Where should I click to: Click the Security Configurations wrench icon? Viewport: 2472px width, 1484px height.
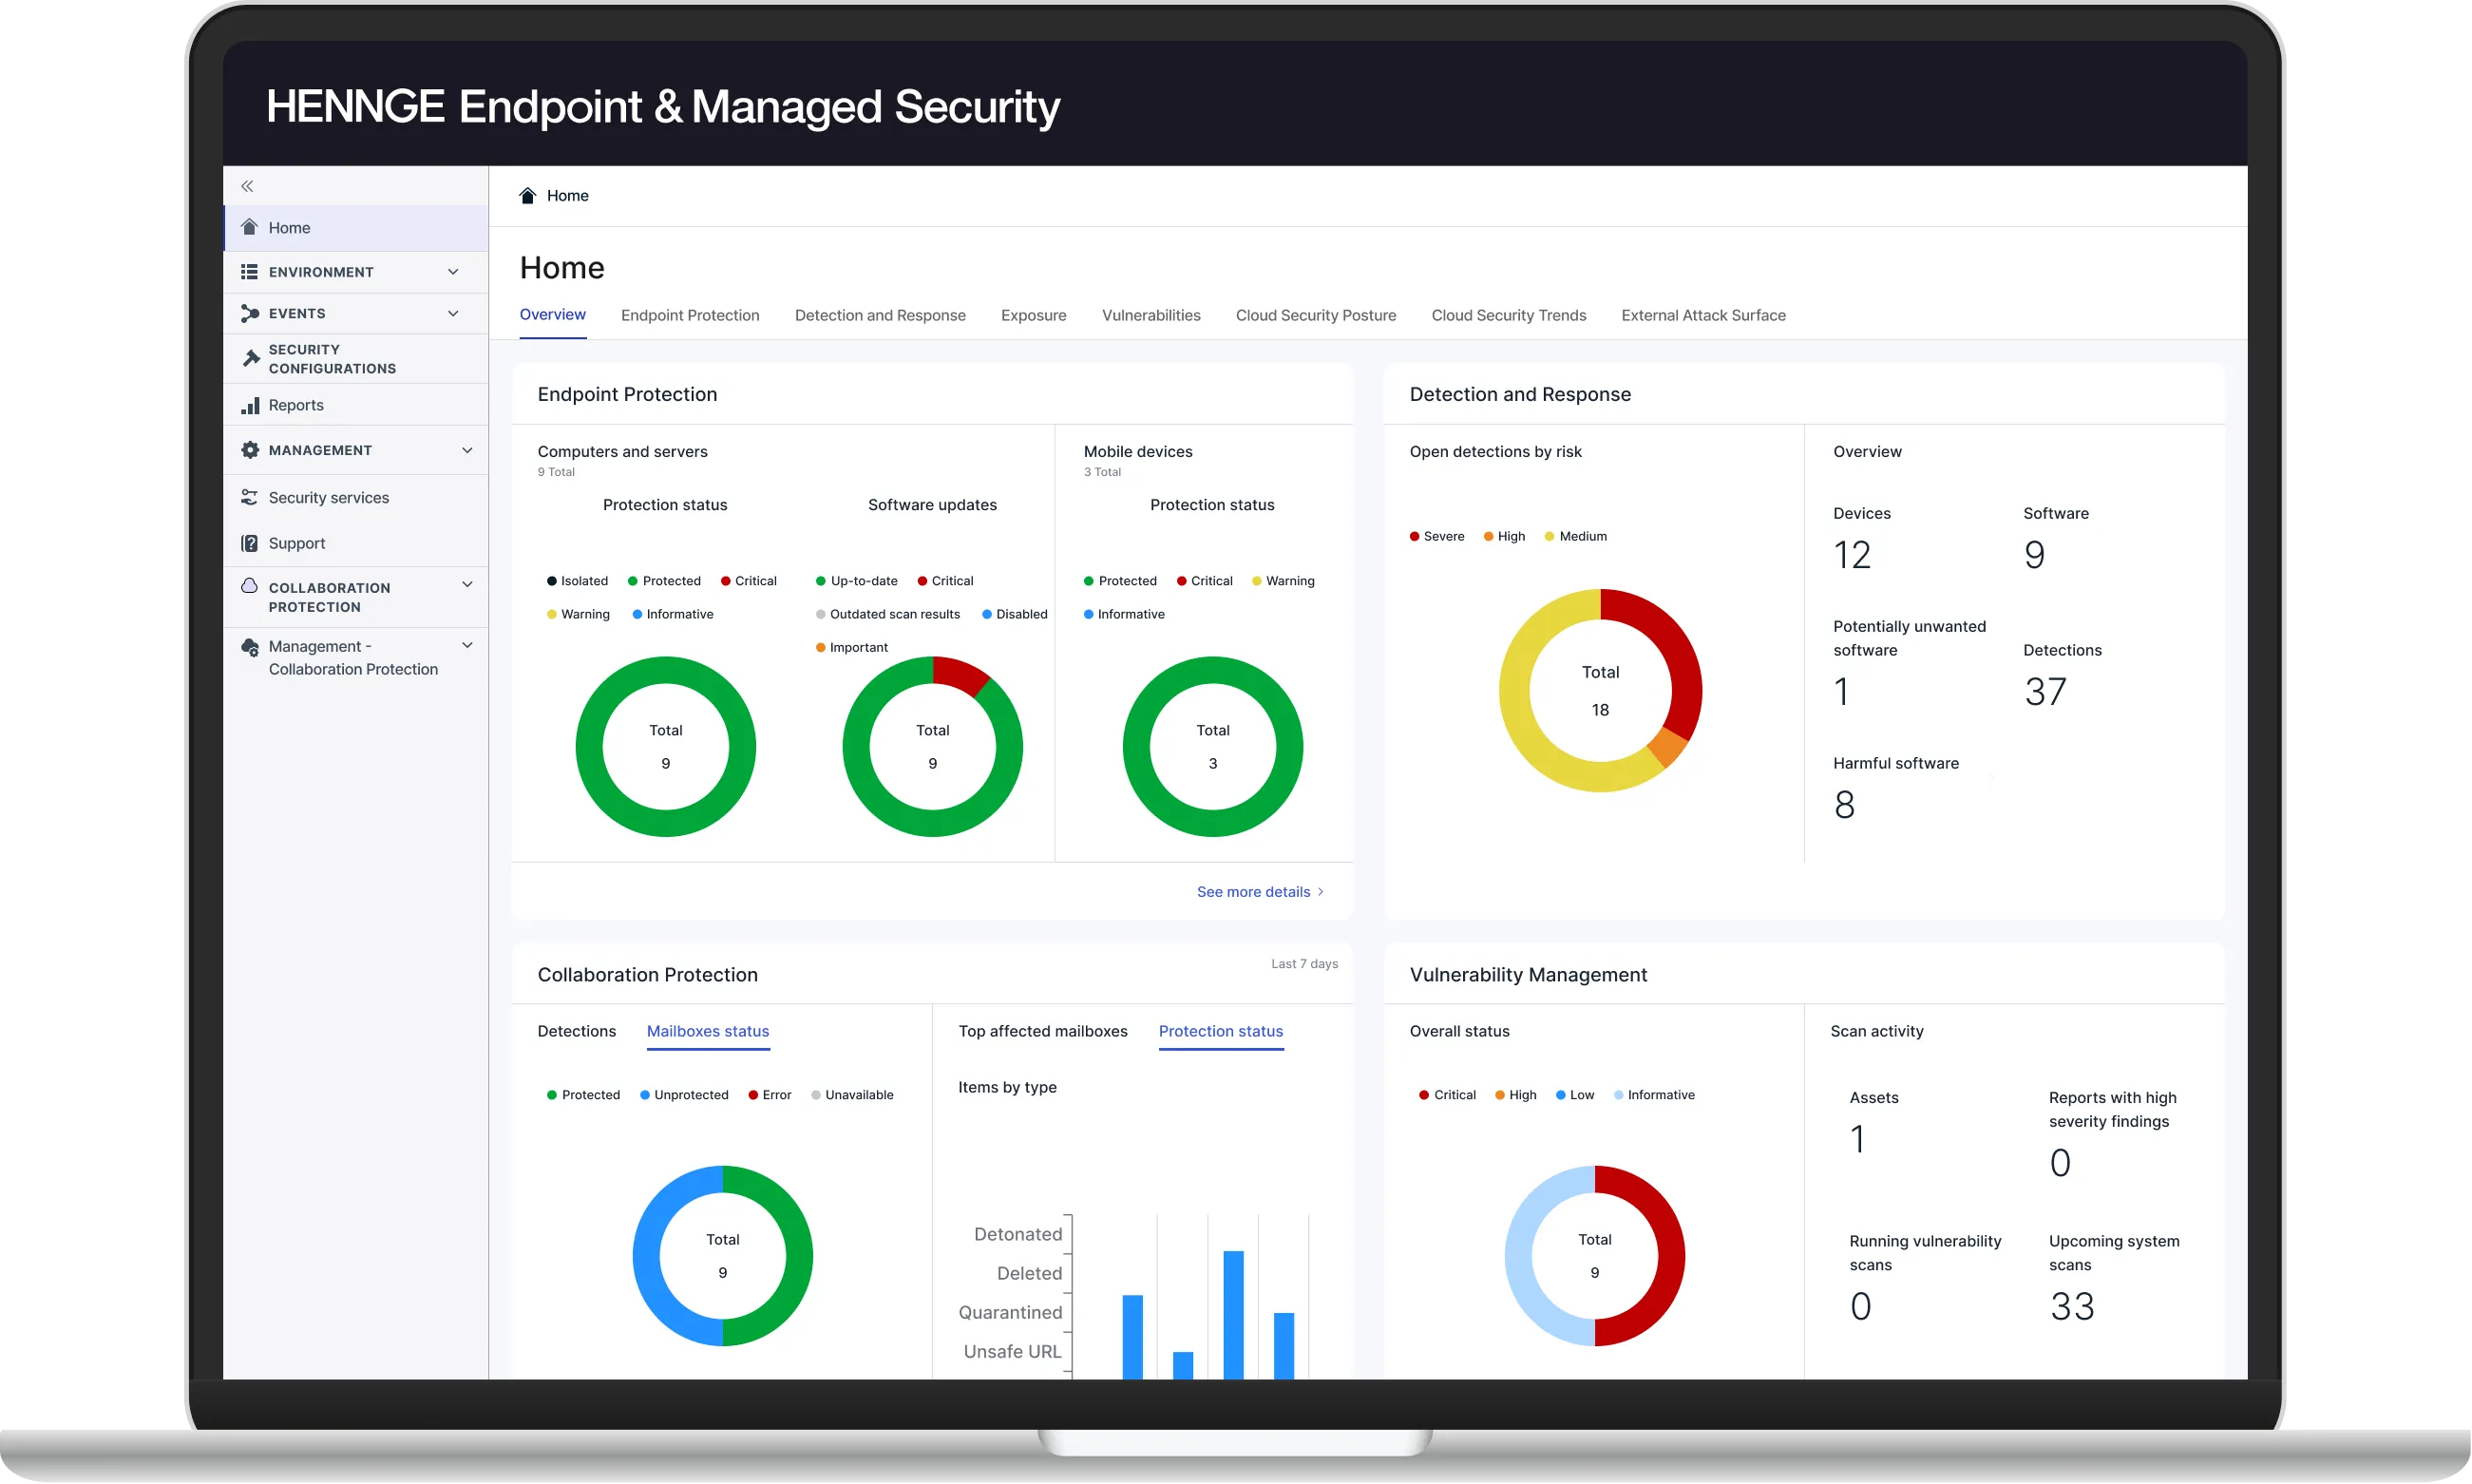tap(251, 358)
